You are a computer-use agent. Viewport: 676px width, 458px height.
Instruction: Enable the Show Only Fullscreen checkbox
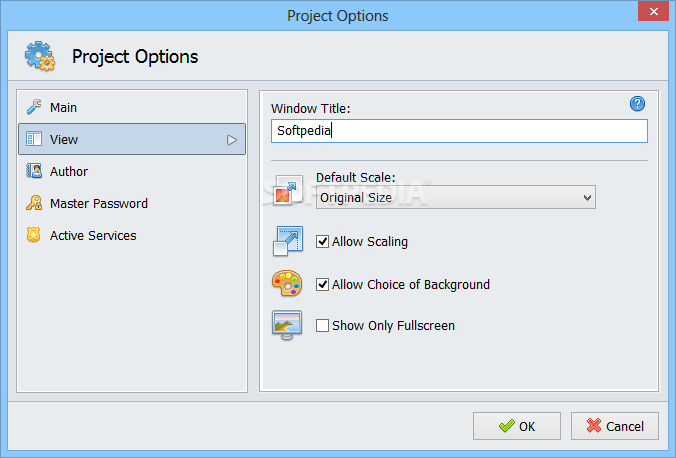pyautogui.click(x=322, y=325)
